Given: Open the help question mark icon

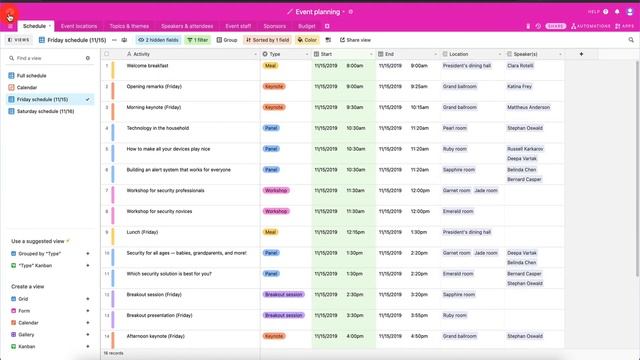Looking at the screenshot, I should 606,12.
